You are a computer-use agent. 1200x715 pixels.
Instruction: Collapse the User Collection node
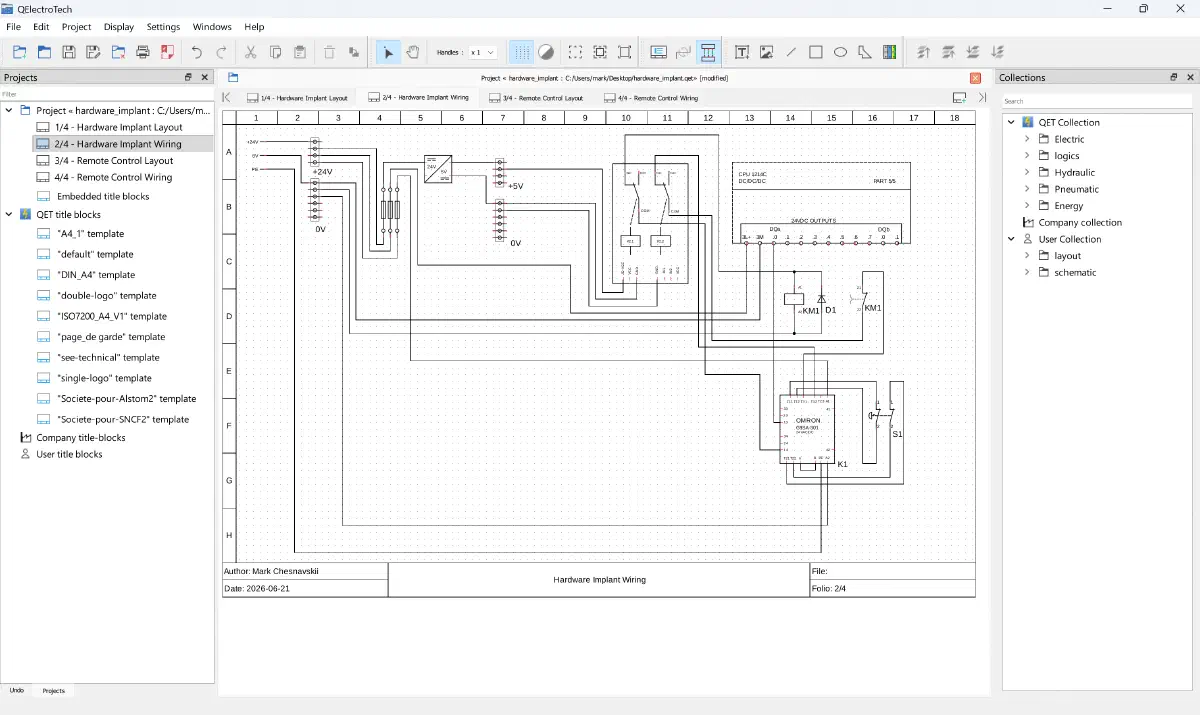[x=1011, y=239]
